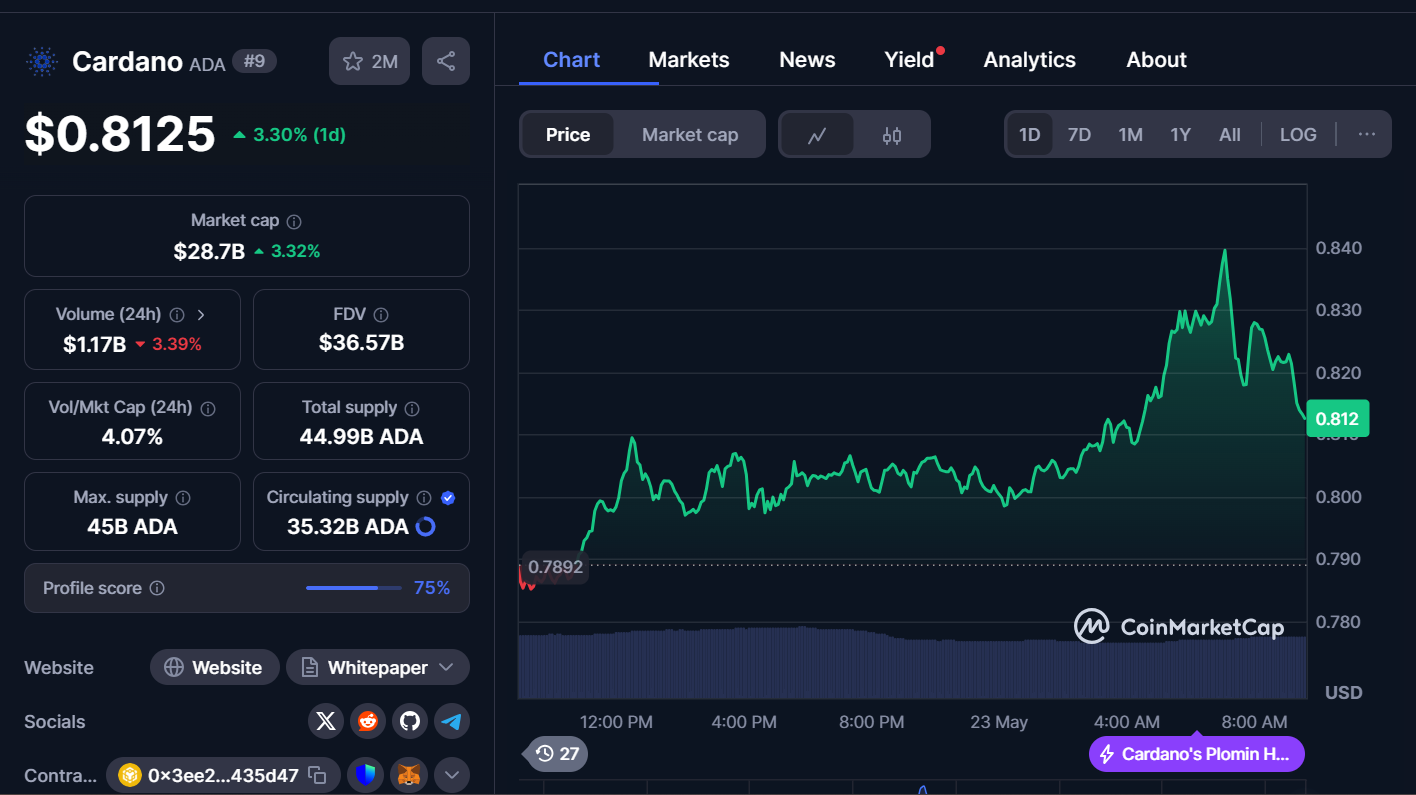Click the 75% profile score value
The image size is (1416, 795).
click(432, 588)
